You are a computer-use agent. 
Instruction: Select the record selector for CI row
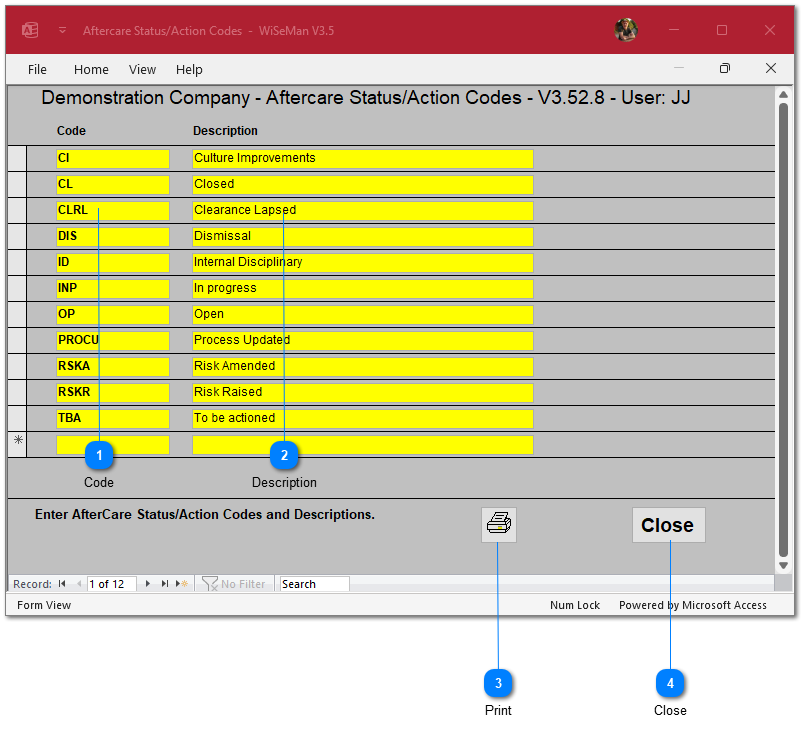[17, 158]
